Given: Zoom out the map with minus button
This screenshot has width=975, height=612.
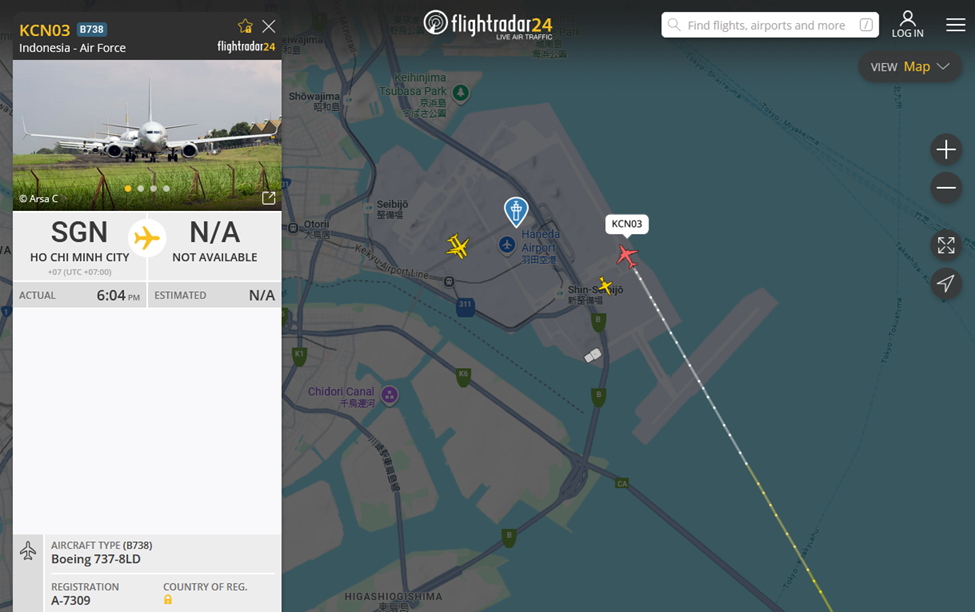Looking at the screenshot, I should [946, 188].
